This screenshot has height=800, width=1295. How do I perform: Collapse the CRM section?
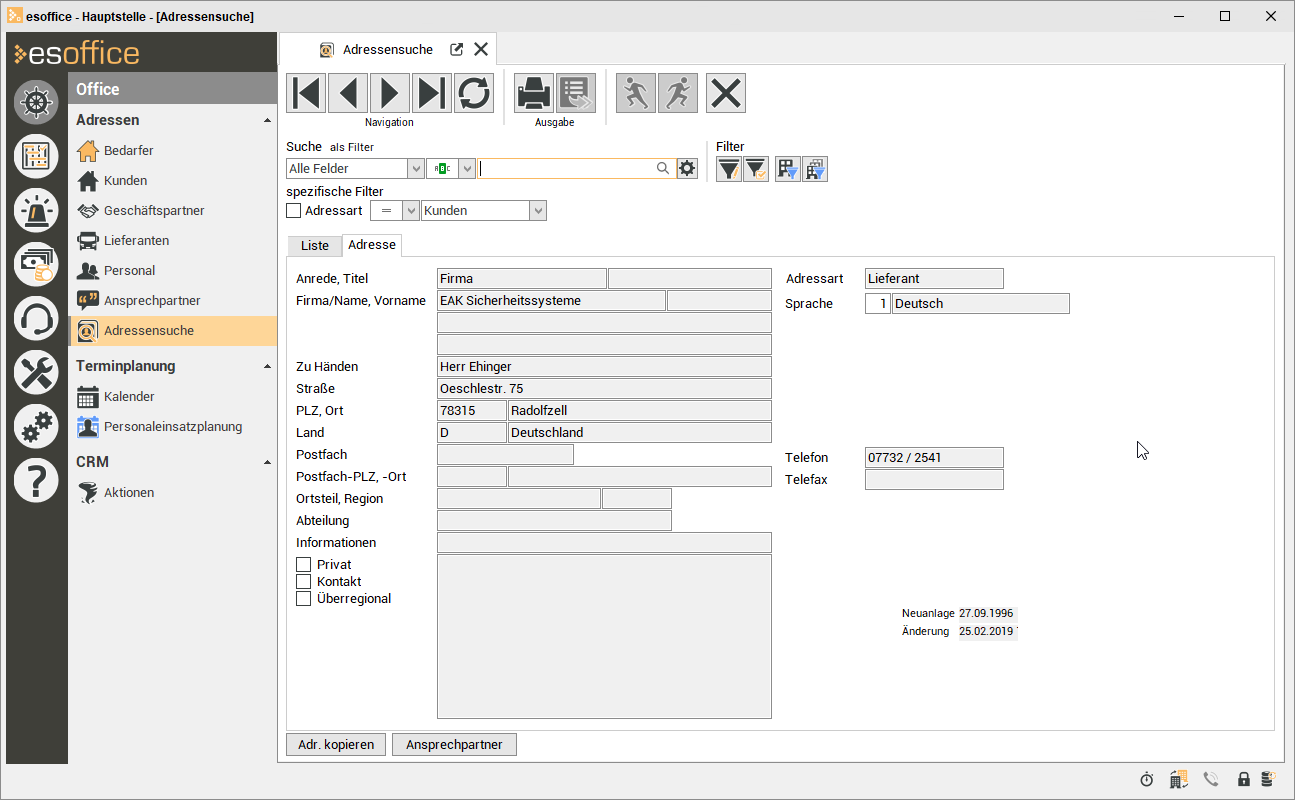coord(267,462)
